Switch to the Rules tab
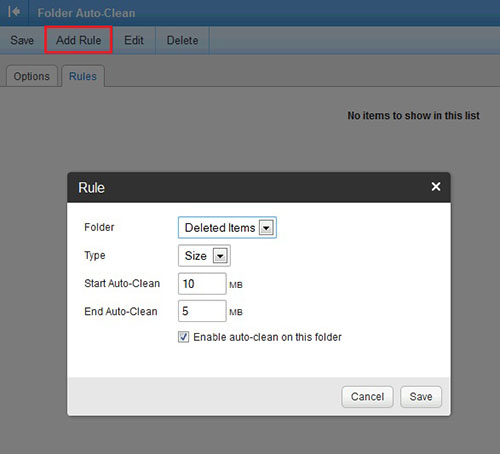The height and width of the screenshot is (454, 500). tap(83, 76)
